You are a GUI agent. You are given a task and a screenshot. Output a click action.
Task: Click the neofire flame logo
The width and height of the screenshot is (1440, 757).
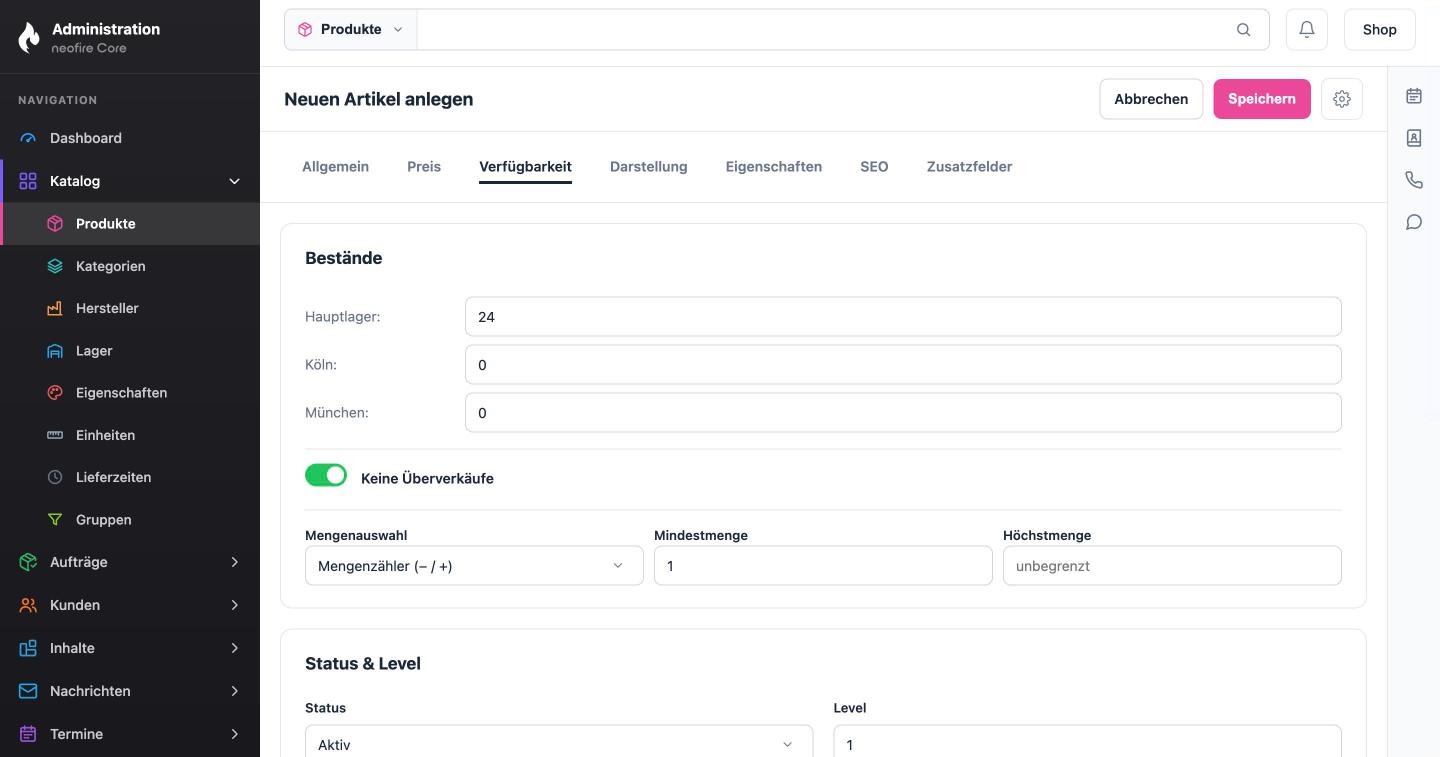tap(30, 37)
